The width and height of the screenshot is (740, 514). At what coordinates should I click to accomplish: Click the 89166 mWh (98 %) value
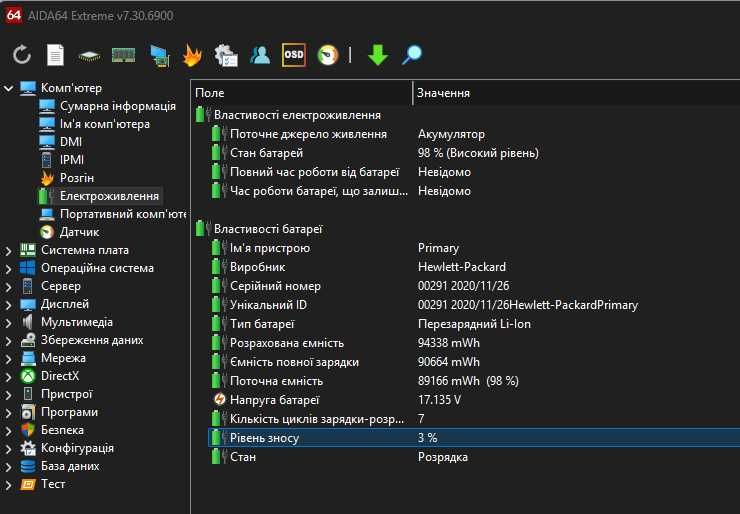pos(468,380)
